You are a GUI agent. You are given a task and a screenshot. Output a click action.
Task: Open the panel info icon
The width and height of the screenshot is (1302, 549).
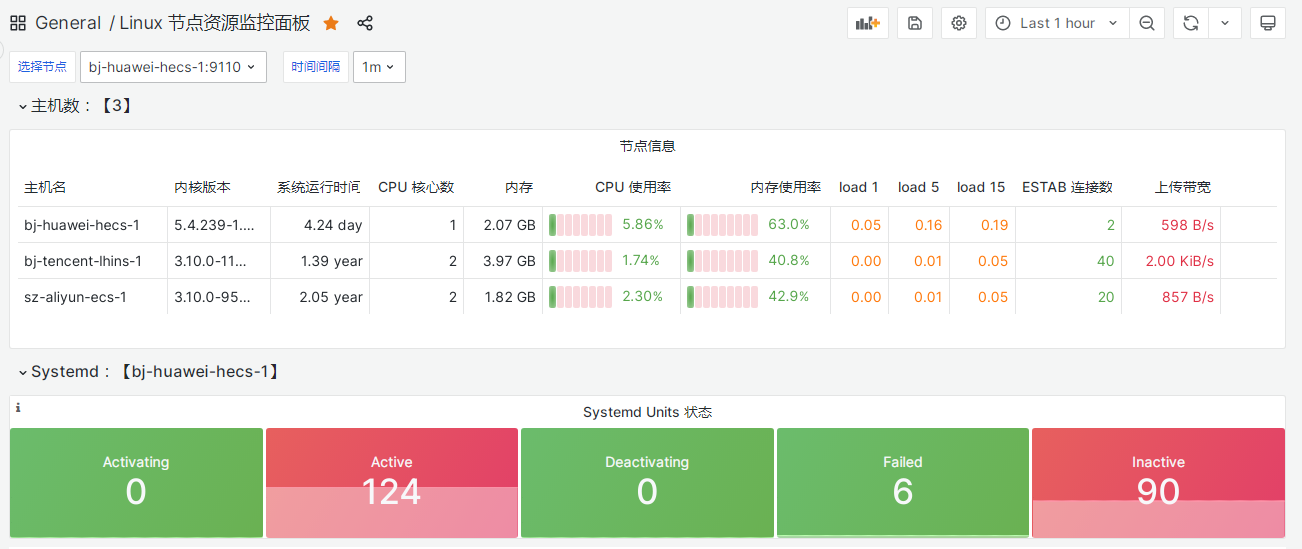[18, 408]
